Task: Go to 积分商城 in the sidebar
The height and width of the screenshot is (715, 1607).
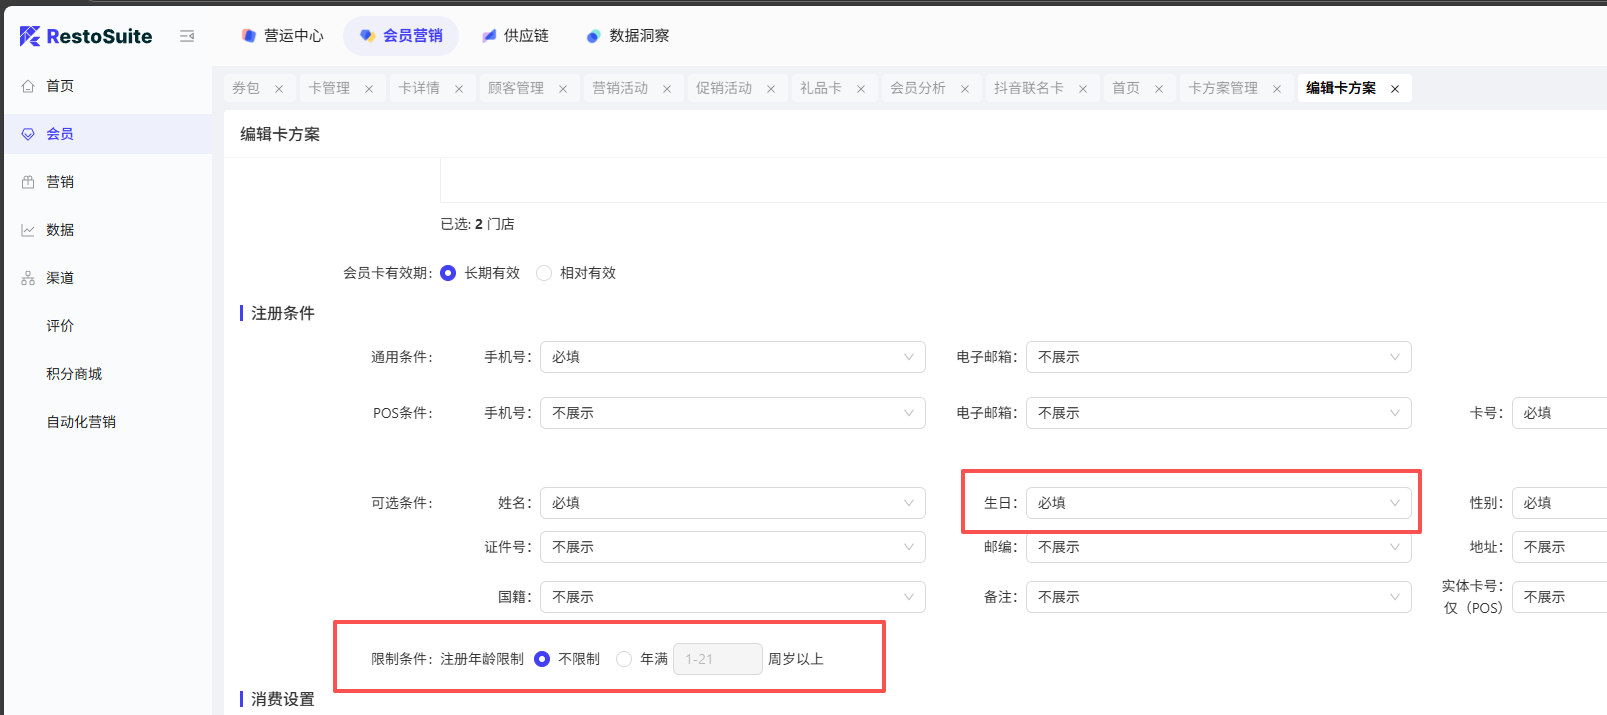Action: [x=74, y=374]
